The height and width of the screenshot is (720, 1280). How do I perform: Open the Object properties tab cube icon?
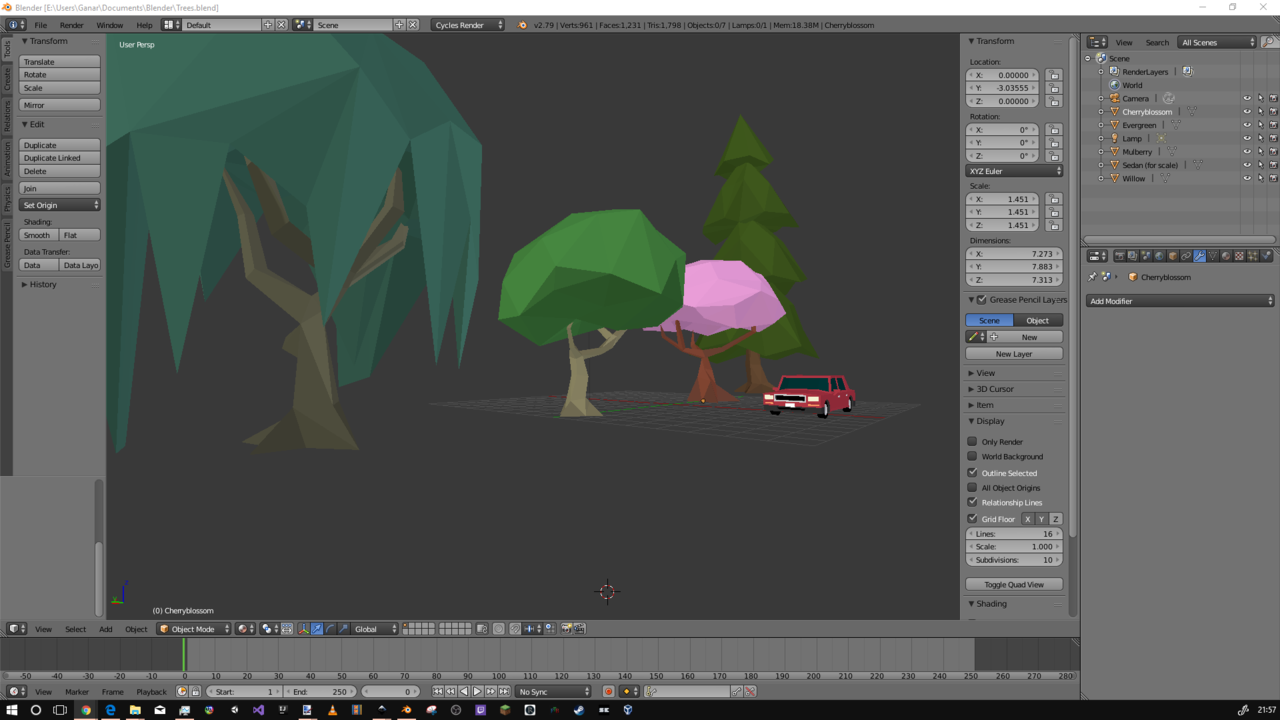1173,255
